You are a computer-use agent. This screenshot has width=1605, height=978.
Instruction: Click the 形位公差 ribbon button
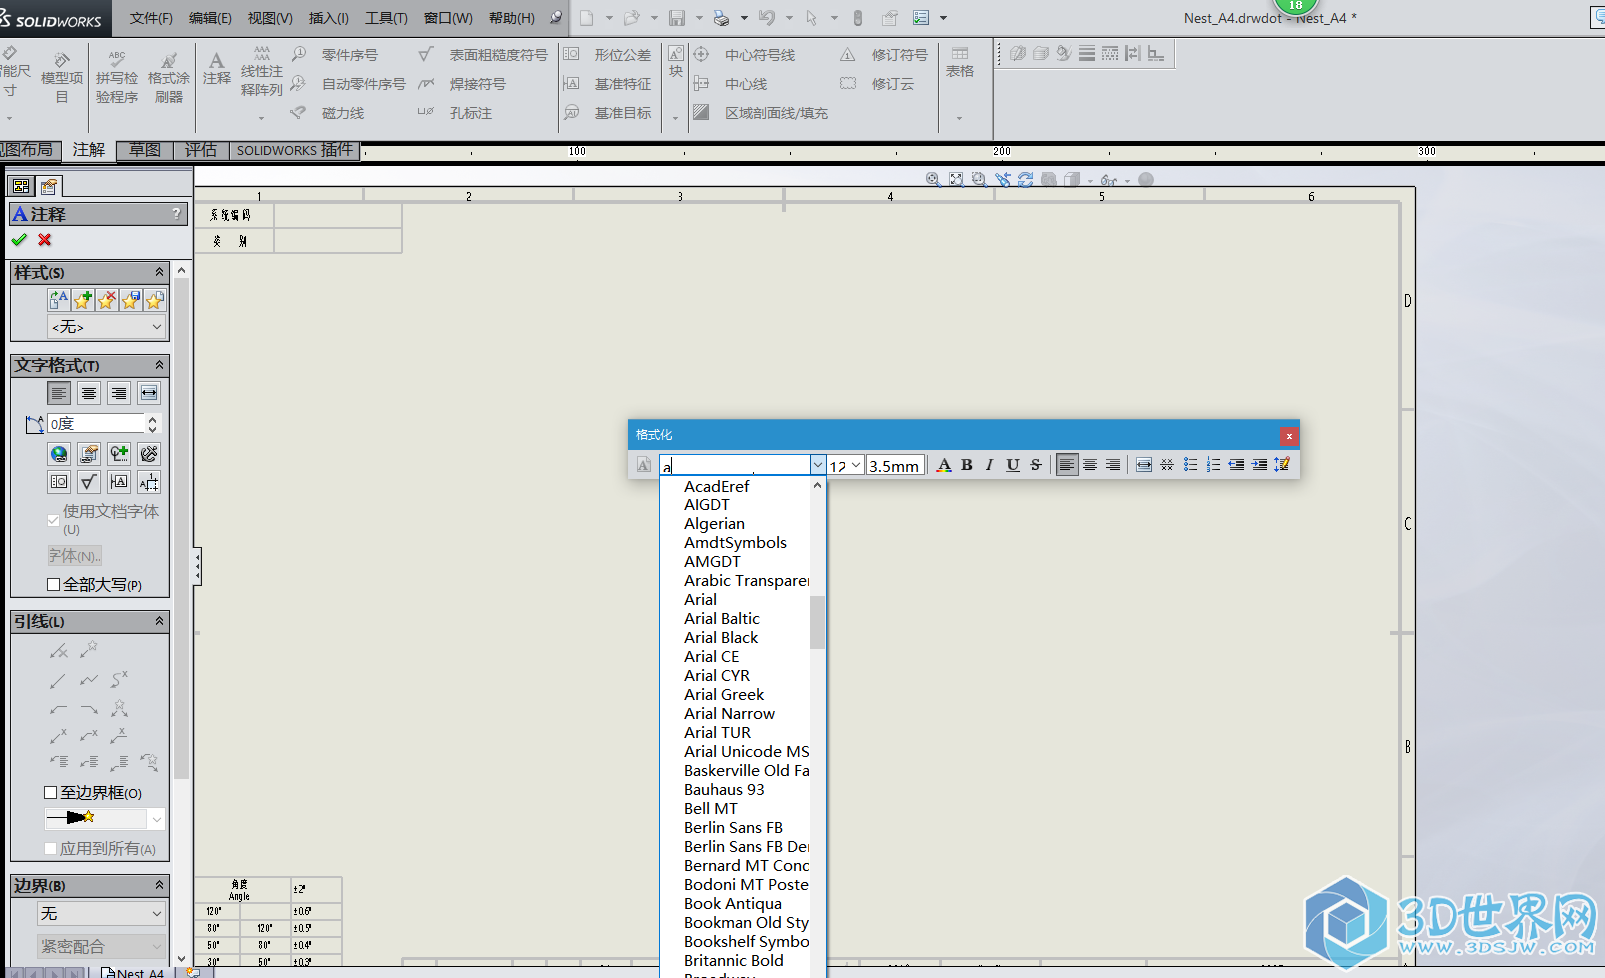point(607,55)
